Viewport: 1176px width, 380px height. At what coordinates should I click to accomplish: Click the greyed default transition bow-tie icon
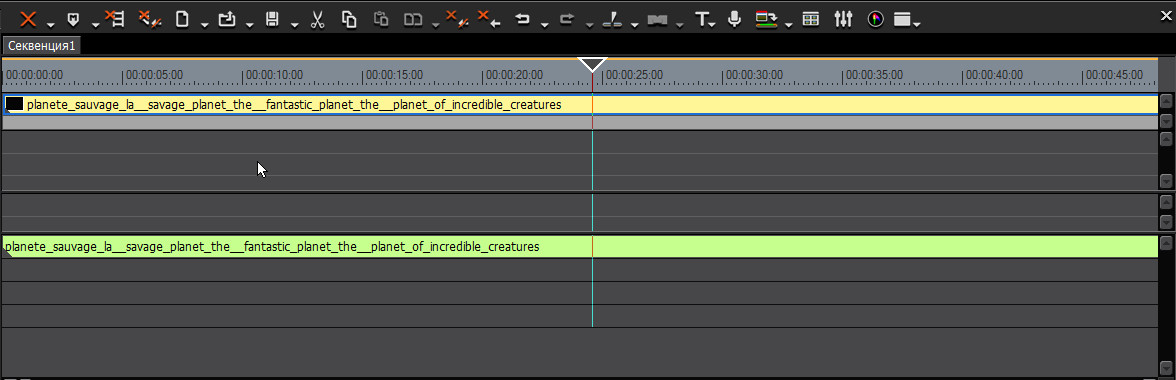[x=658, y=20]
